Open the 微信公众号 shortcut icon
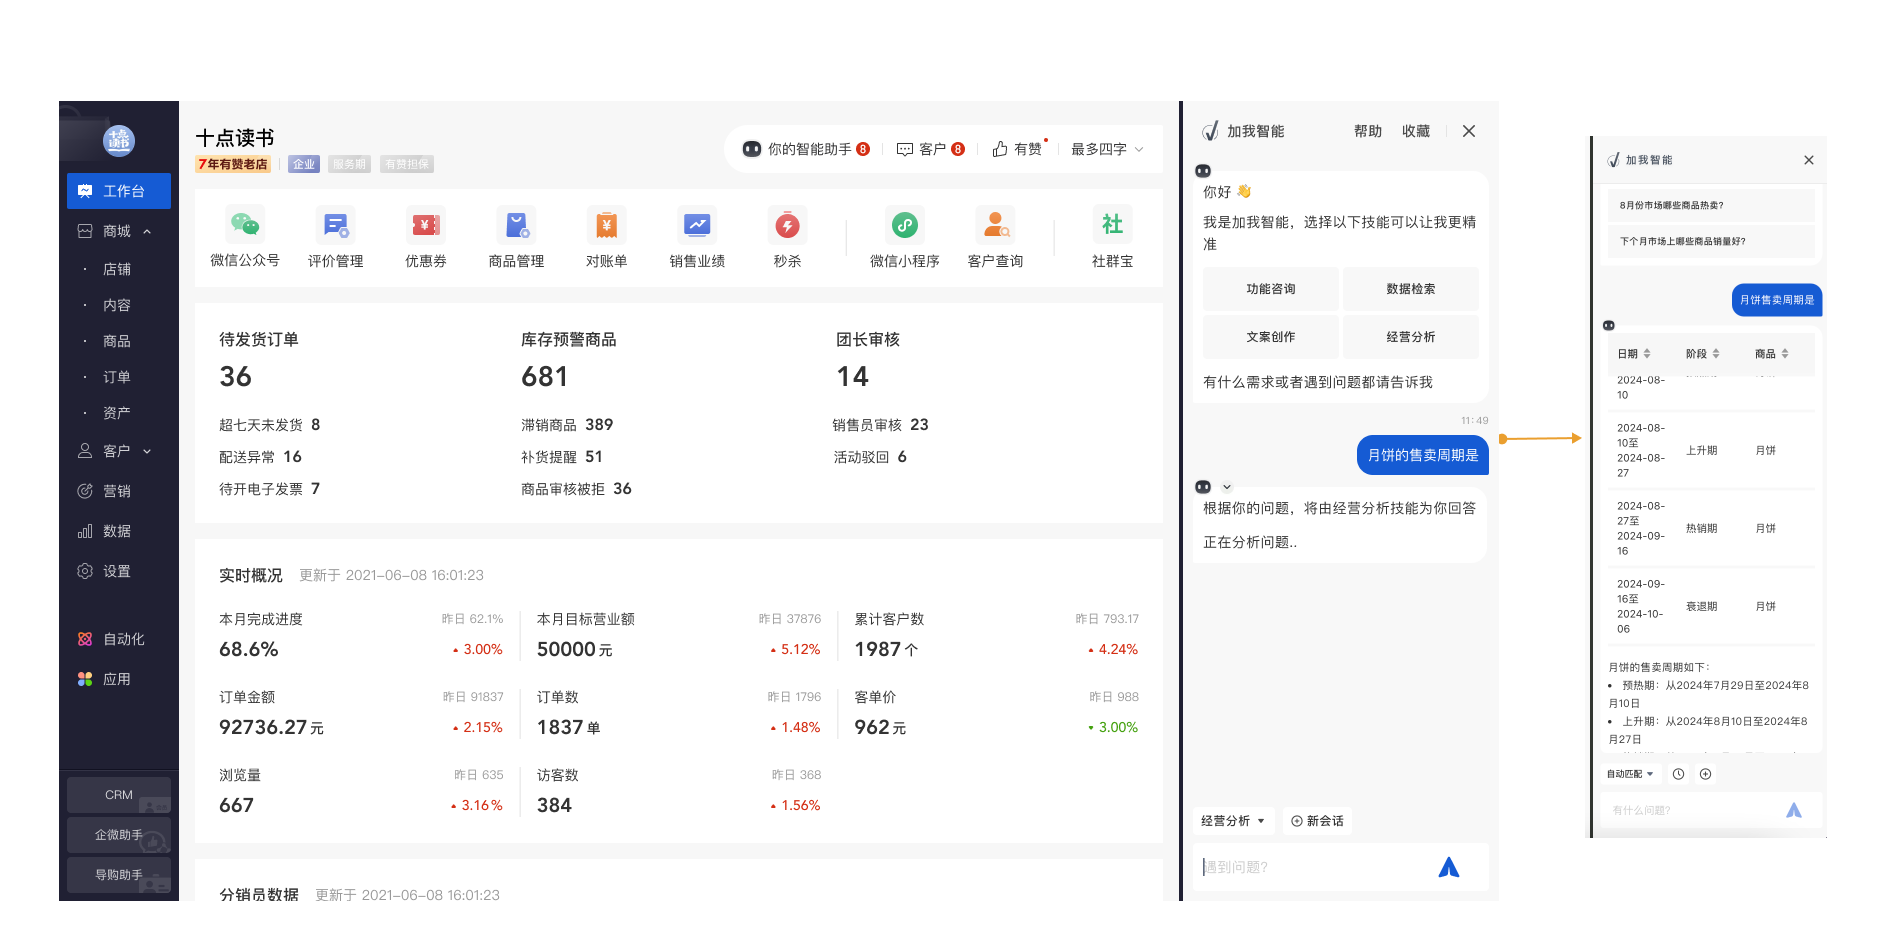Image resolution: width=1886 pixels, height=932 pixels. pos(244,226)
